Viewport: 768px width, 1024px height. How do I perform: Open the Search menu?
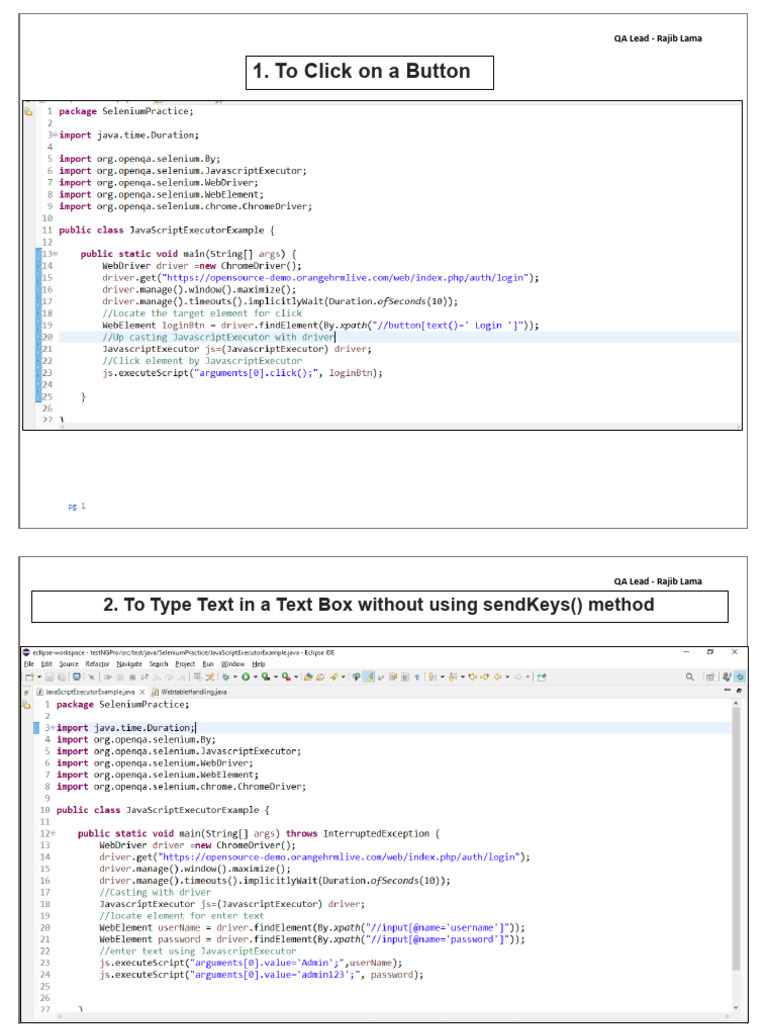pos(159,664)
